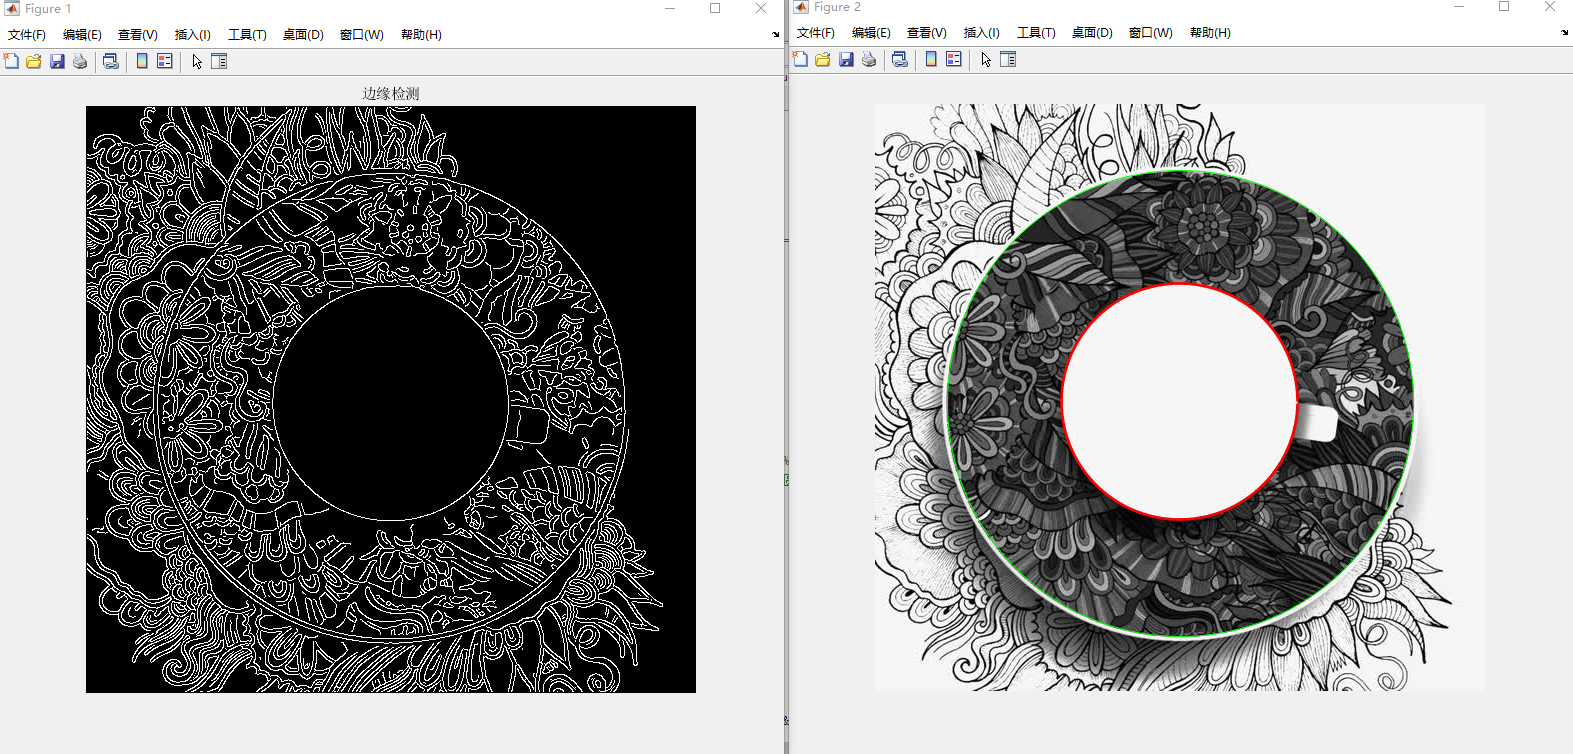
Task: Open 桌面(D) menu in Figure 2
Action: [1092, 33]
